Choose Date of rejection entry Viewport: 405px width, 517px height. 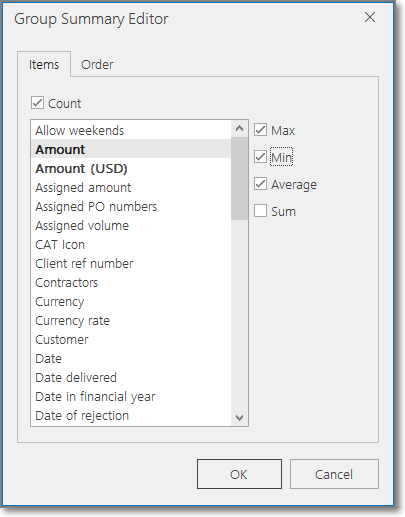[131, 415]
